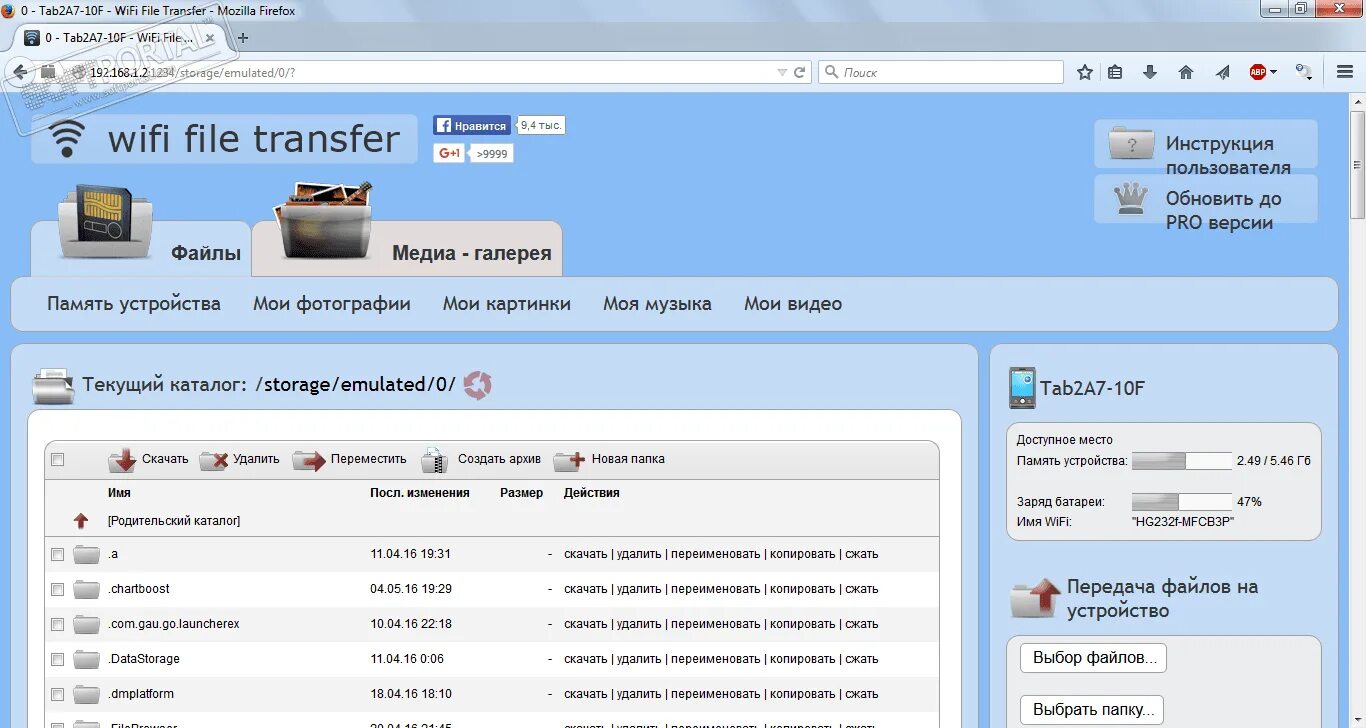Check the box for the .chartboost folder
This screenshot has height=728, width=1366.
click(x=58, y=589)
